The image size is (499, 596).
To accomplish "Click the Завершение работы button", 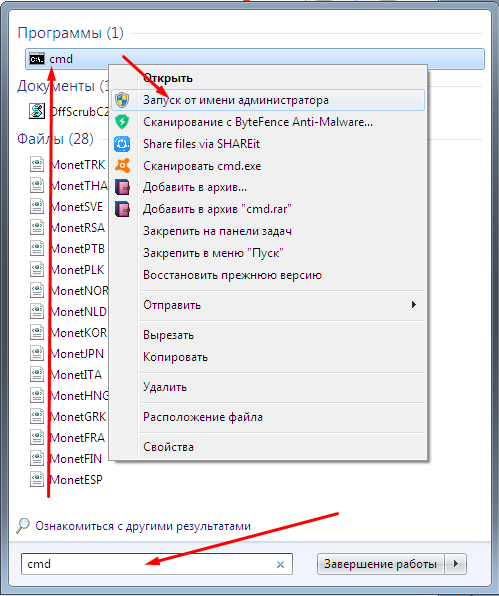I will coord(380,564).
